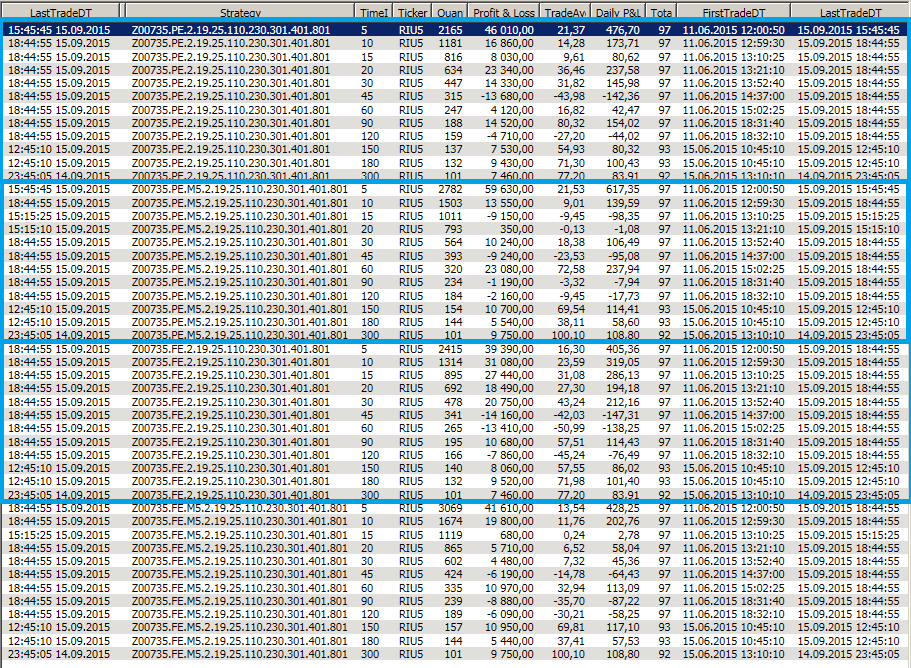Select the loss cell "-14 160,00"
The height and width of the screenshot is (668, 911).
(x=507, y=415)
